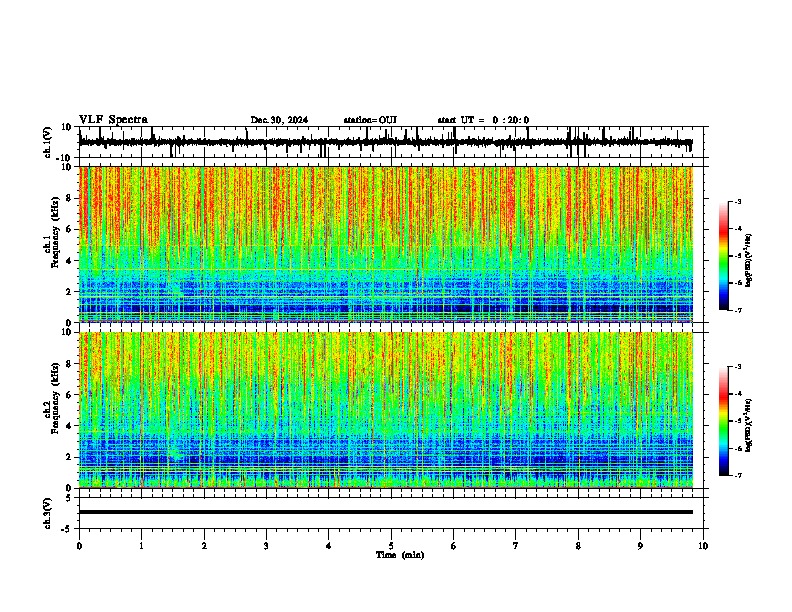
Task: Click the 'ch.3(V)' axis label
Action: tap(48, 514)
